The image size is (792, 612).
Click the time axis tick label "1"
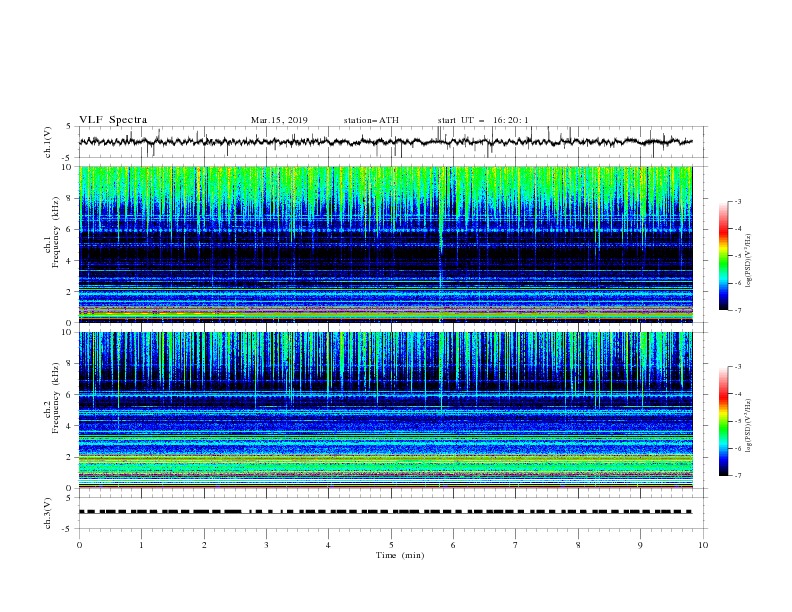coord(141,545)
